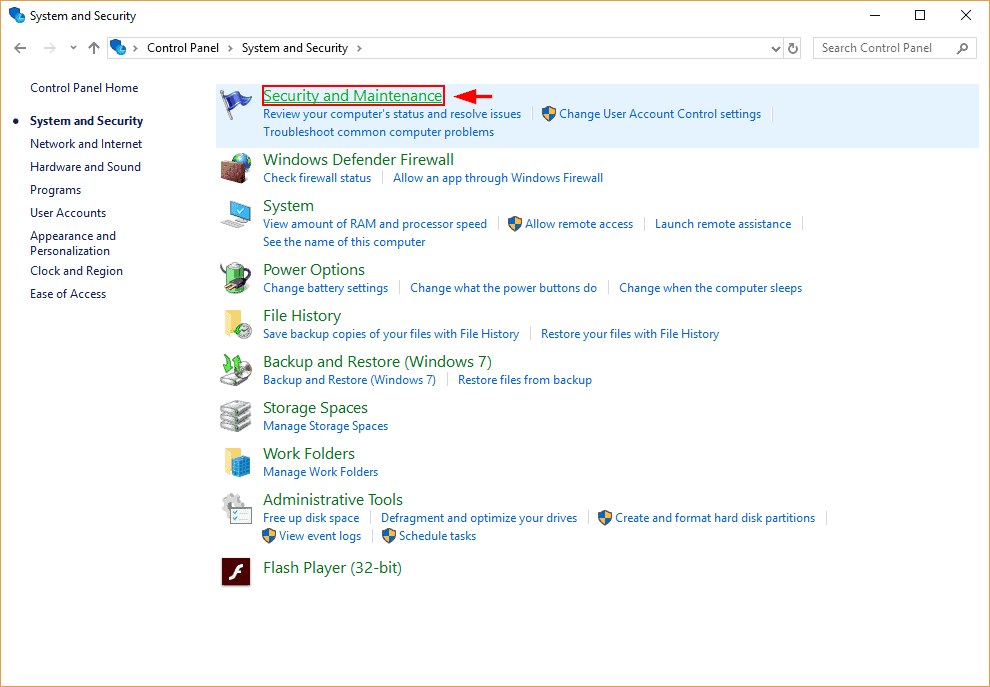Viewport: 990px width, 687px height.
Task: Select Network and Internet in sidebar
Action: tap(86, 144)
